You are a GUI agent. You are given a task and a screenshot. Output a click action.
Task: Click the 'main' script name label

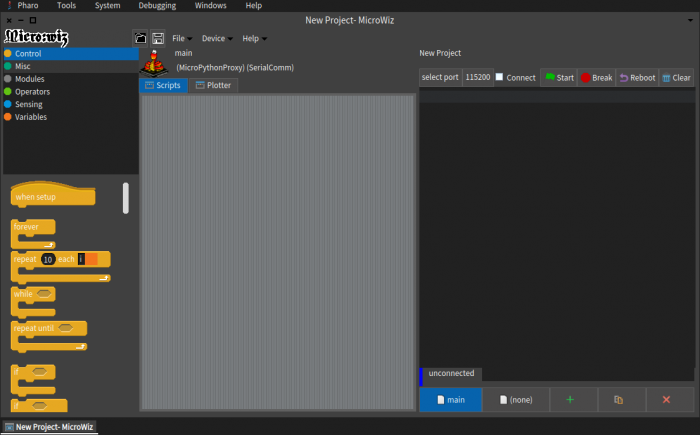[x=183, y=53]
